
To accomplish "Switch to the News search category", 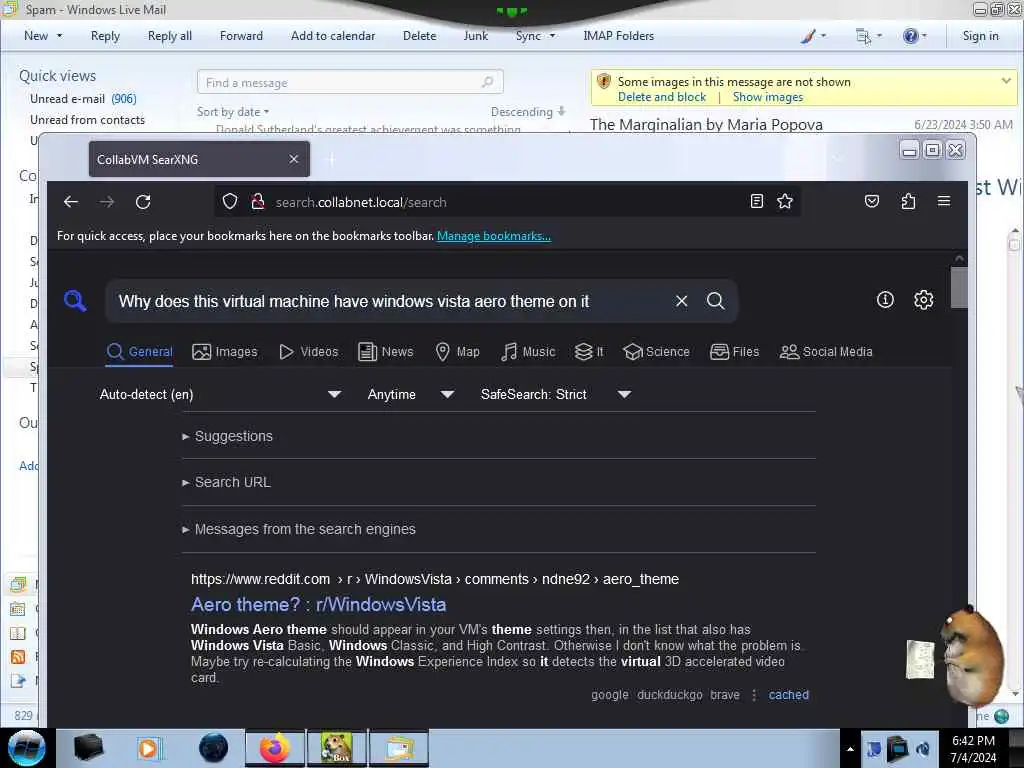I will (x=386, y=352).
